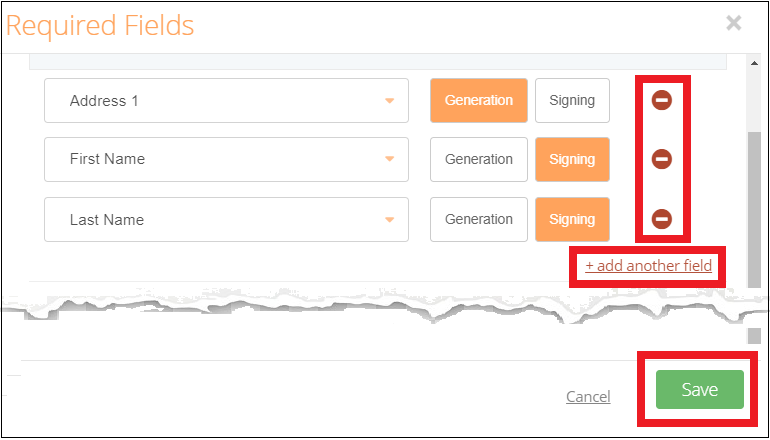Remove the Address 1 field row
Image resolution: width=770 pixels, height=440 pixels.
coord(661,100)
